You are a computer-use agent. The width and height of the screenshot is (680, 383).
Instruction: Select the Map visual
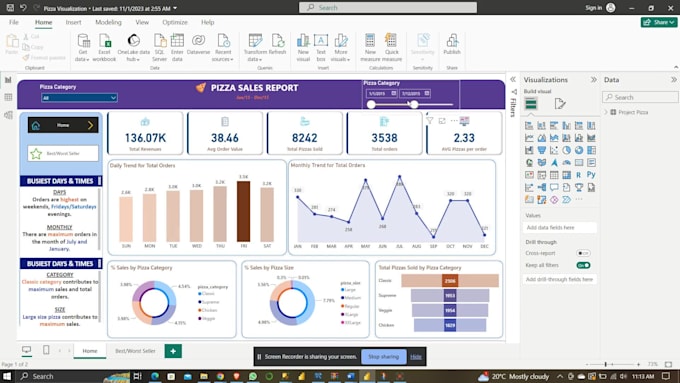[x=529, y=163]
